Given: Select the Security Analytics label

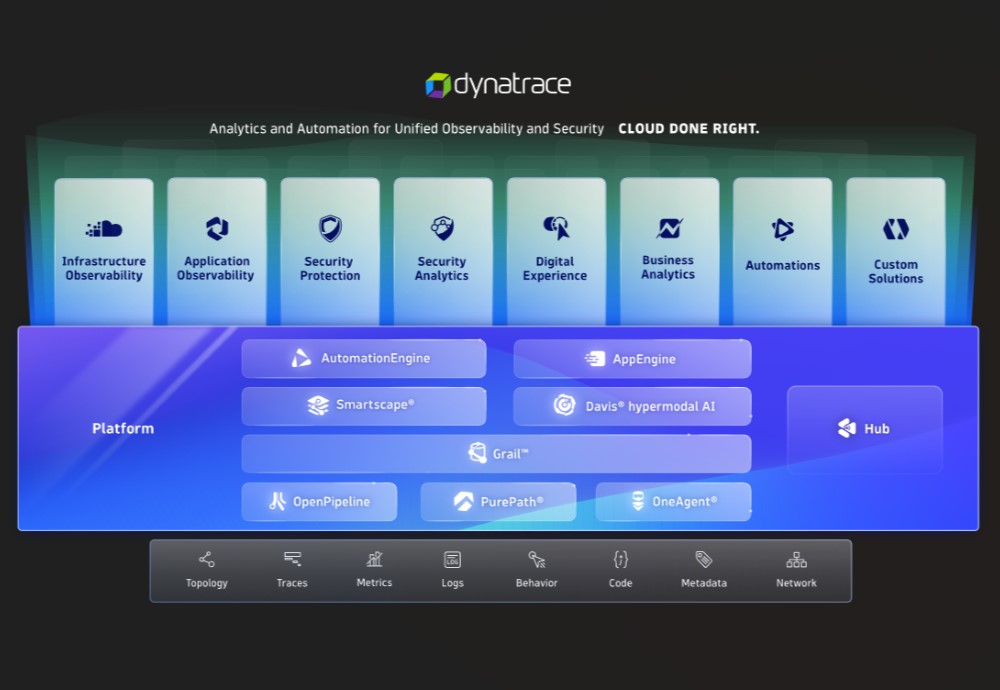Looking at the screenshot, I should tap(442, 268).
